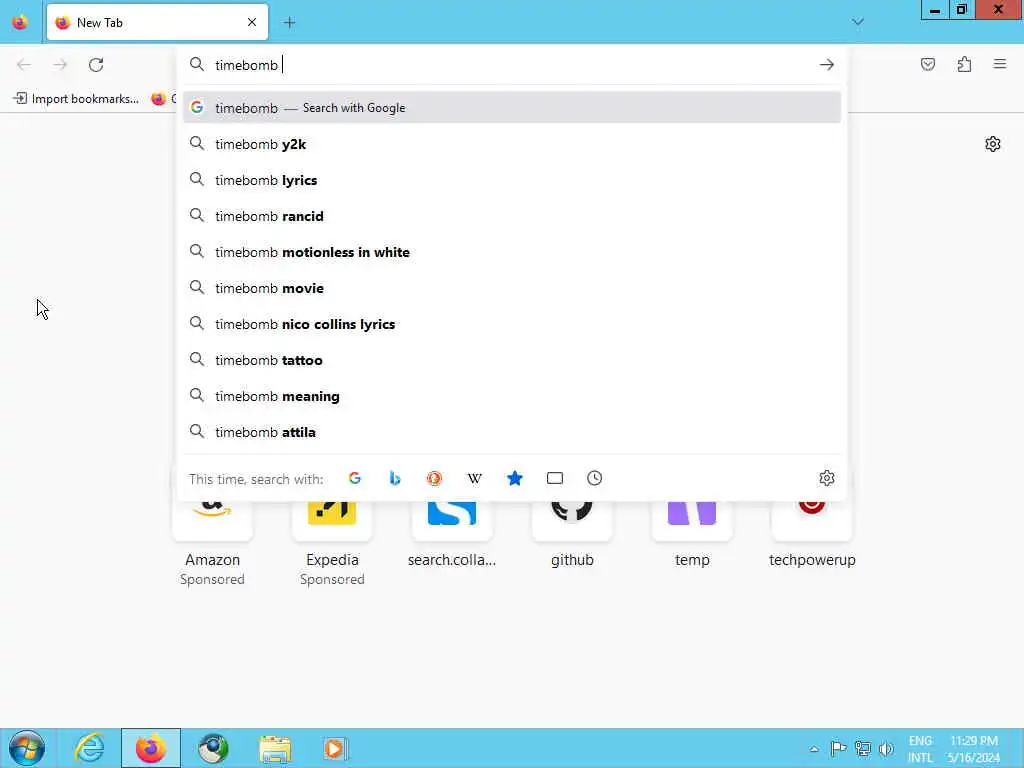Image resolution: width=1024 pixels, height=768 pixels.
Task: Choose the timebomb y2k suggestion
Action: (512, 144)
